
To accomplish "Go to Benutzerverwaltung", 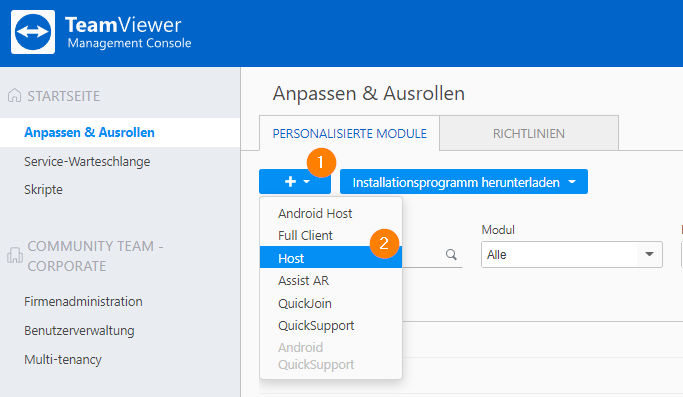I will point(79,331).
